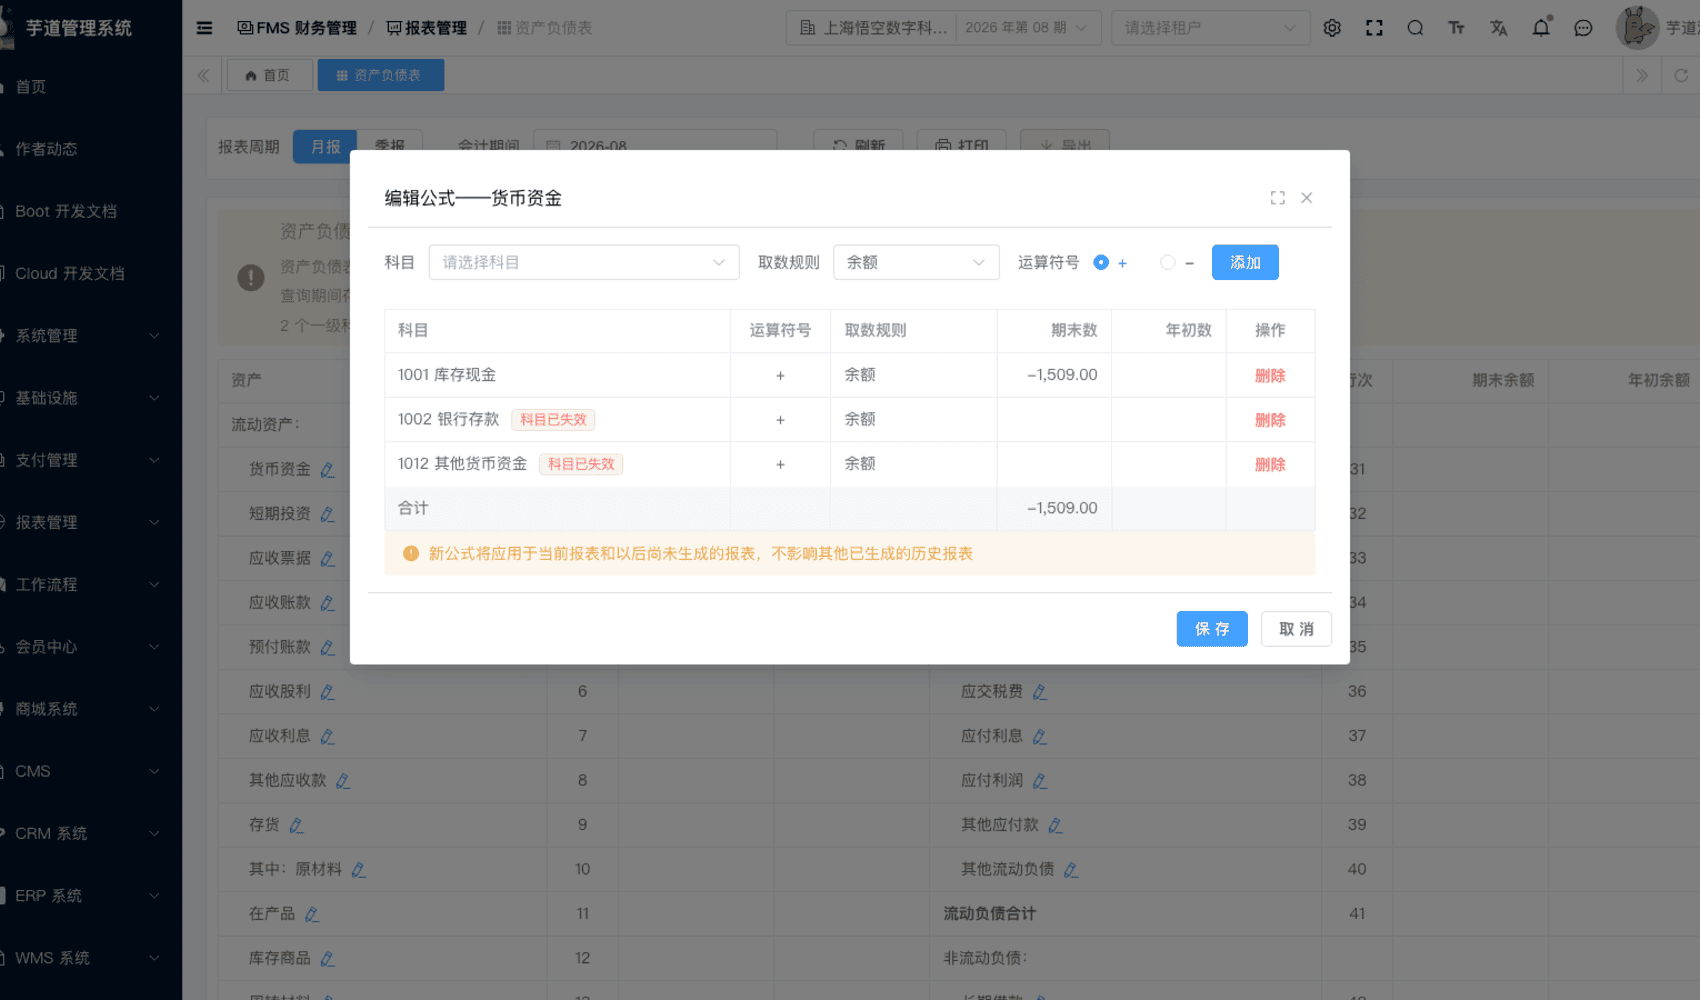Switch to the 首页 page tab
Screen dimensions: 1700x1000
point(269,75)
